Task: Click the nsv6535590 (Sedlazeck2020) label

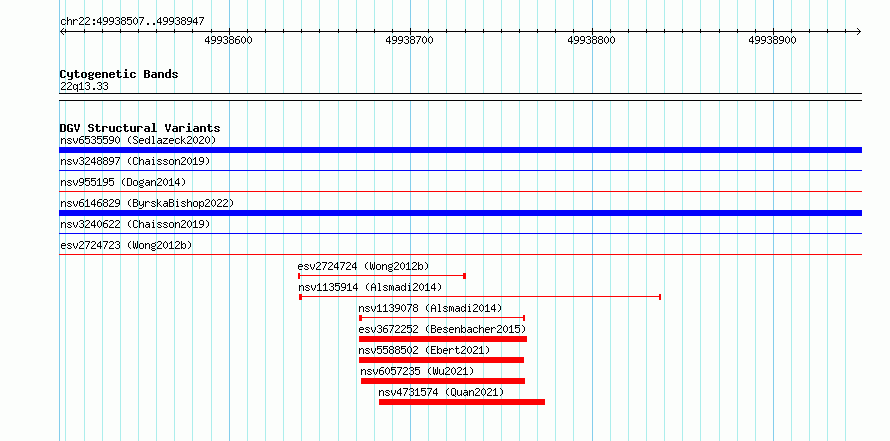Action: [138, 140]
